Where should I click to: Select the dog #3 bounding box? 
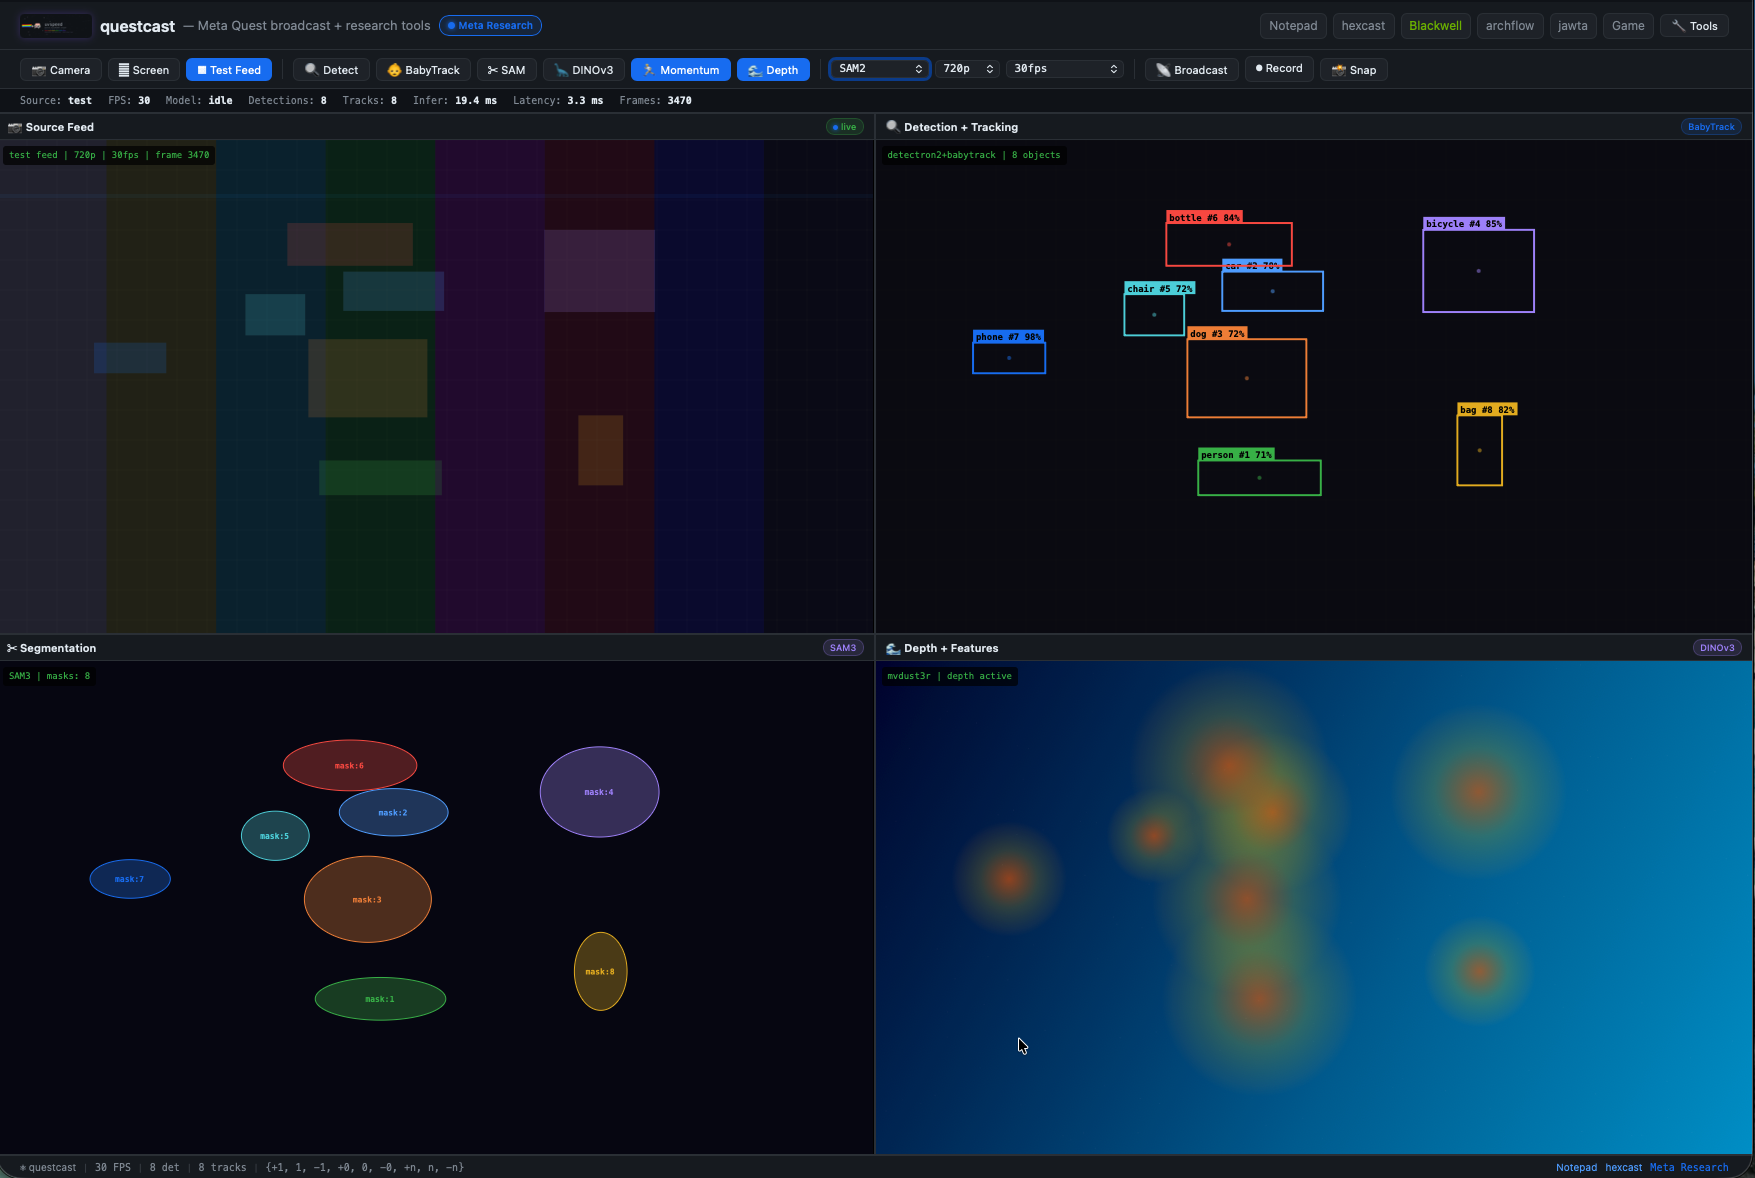(1246, 378)
